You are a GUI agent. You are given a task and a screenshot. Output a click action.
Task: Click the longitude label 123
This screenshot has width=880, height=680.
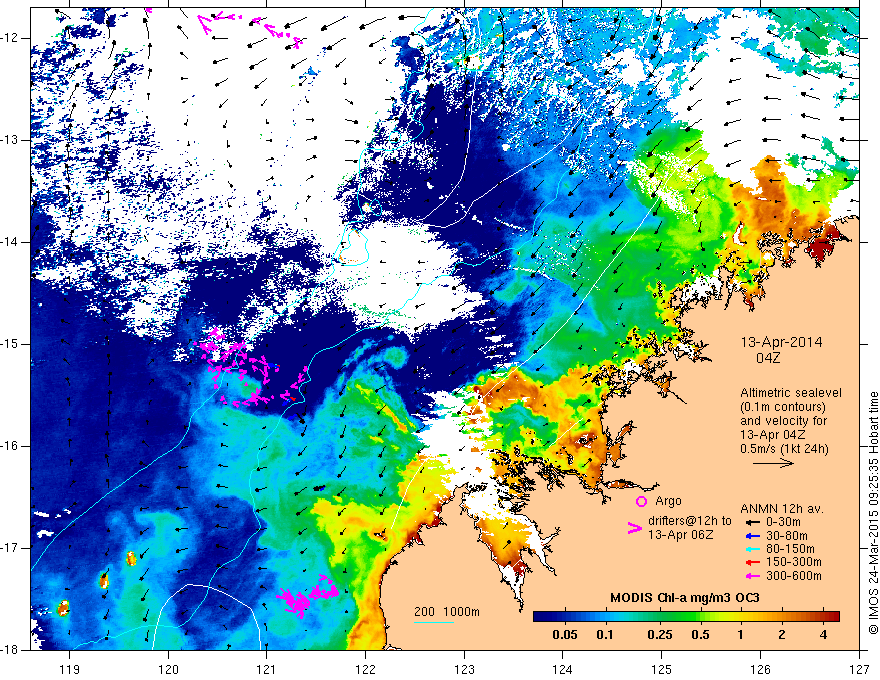coord(464,669)
